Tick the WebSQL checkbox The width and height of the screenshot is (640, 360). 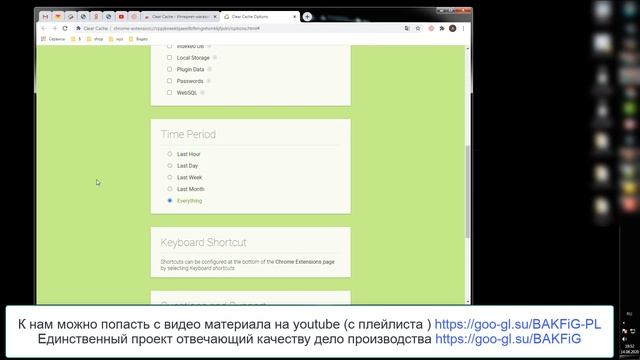(x=169, y=93)
